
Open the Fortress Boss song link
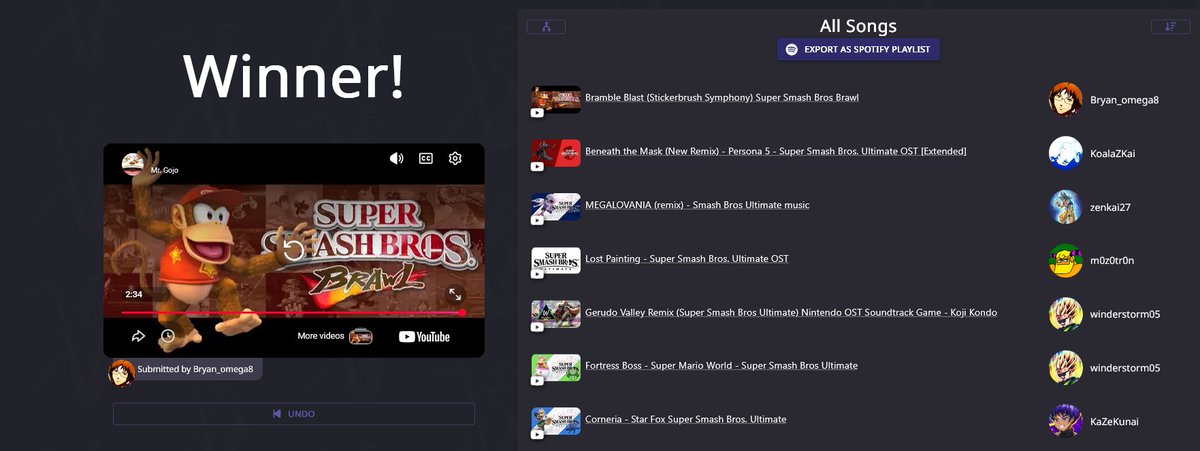[721, 366]
